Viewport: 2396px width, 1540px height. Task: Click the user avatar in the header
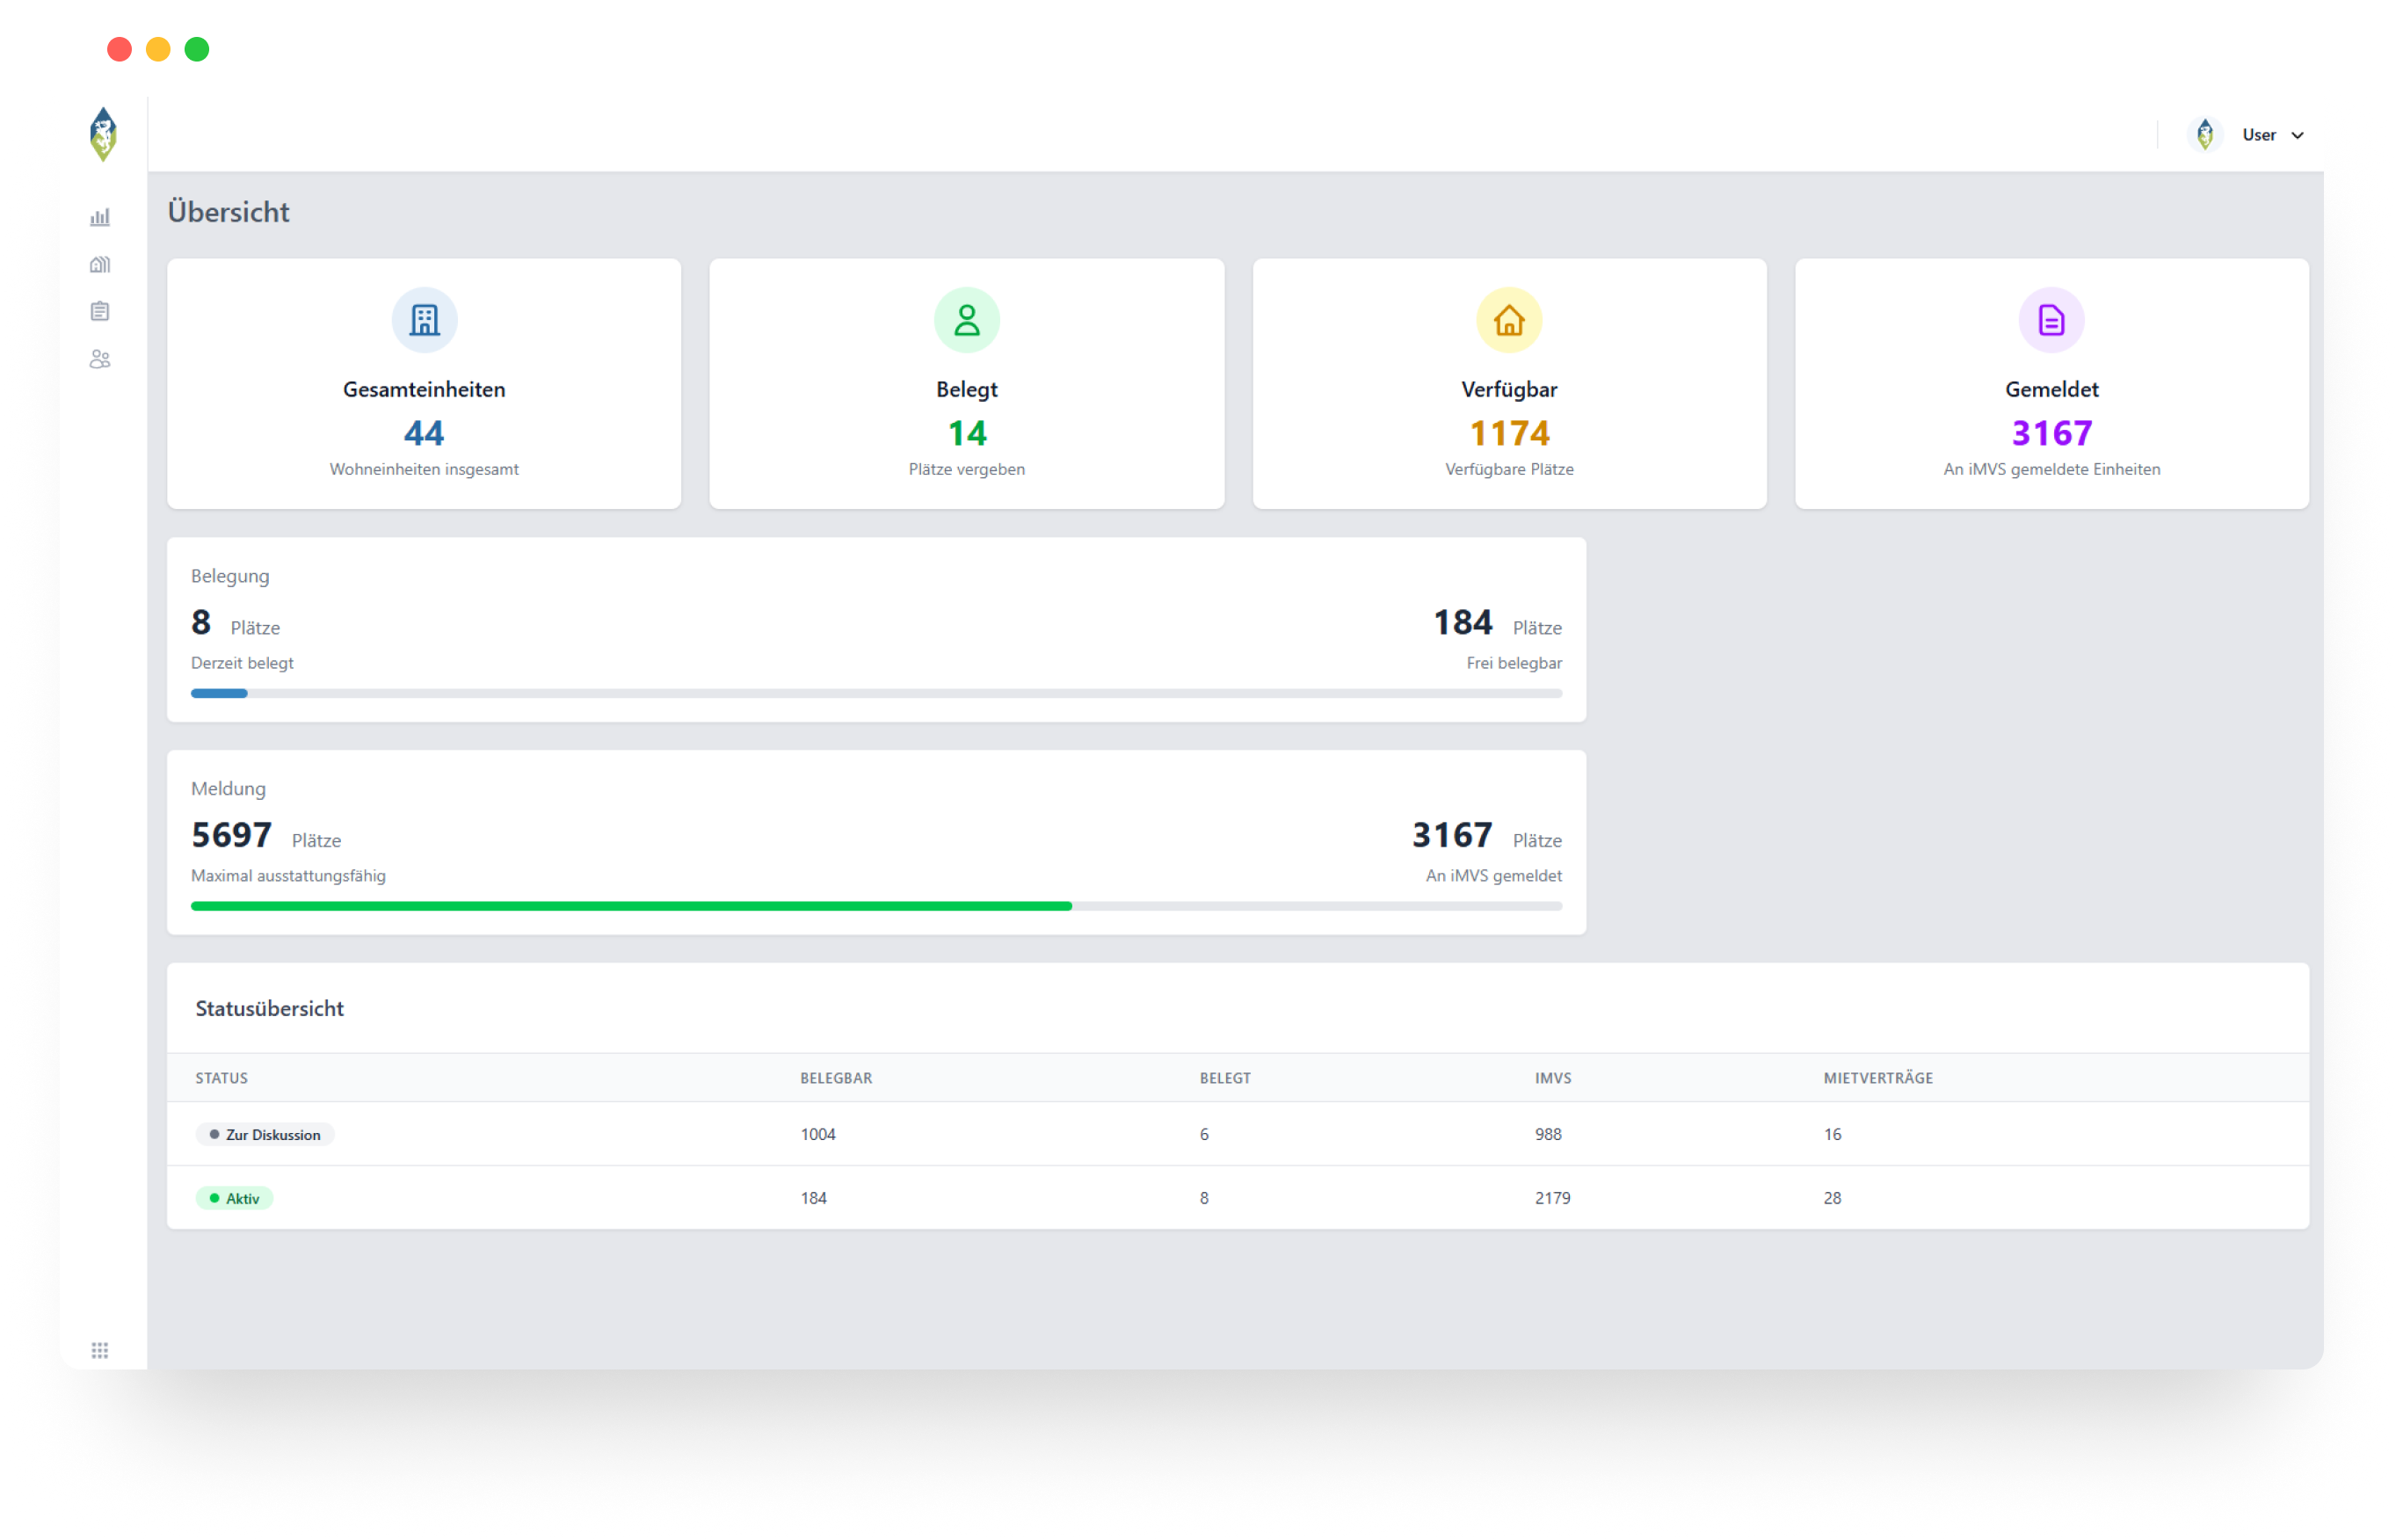pos(2204,135)
